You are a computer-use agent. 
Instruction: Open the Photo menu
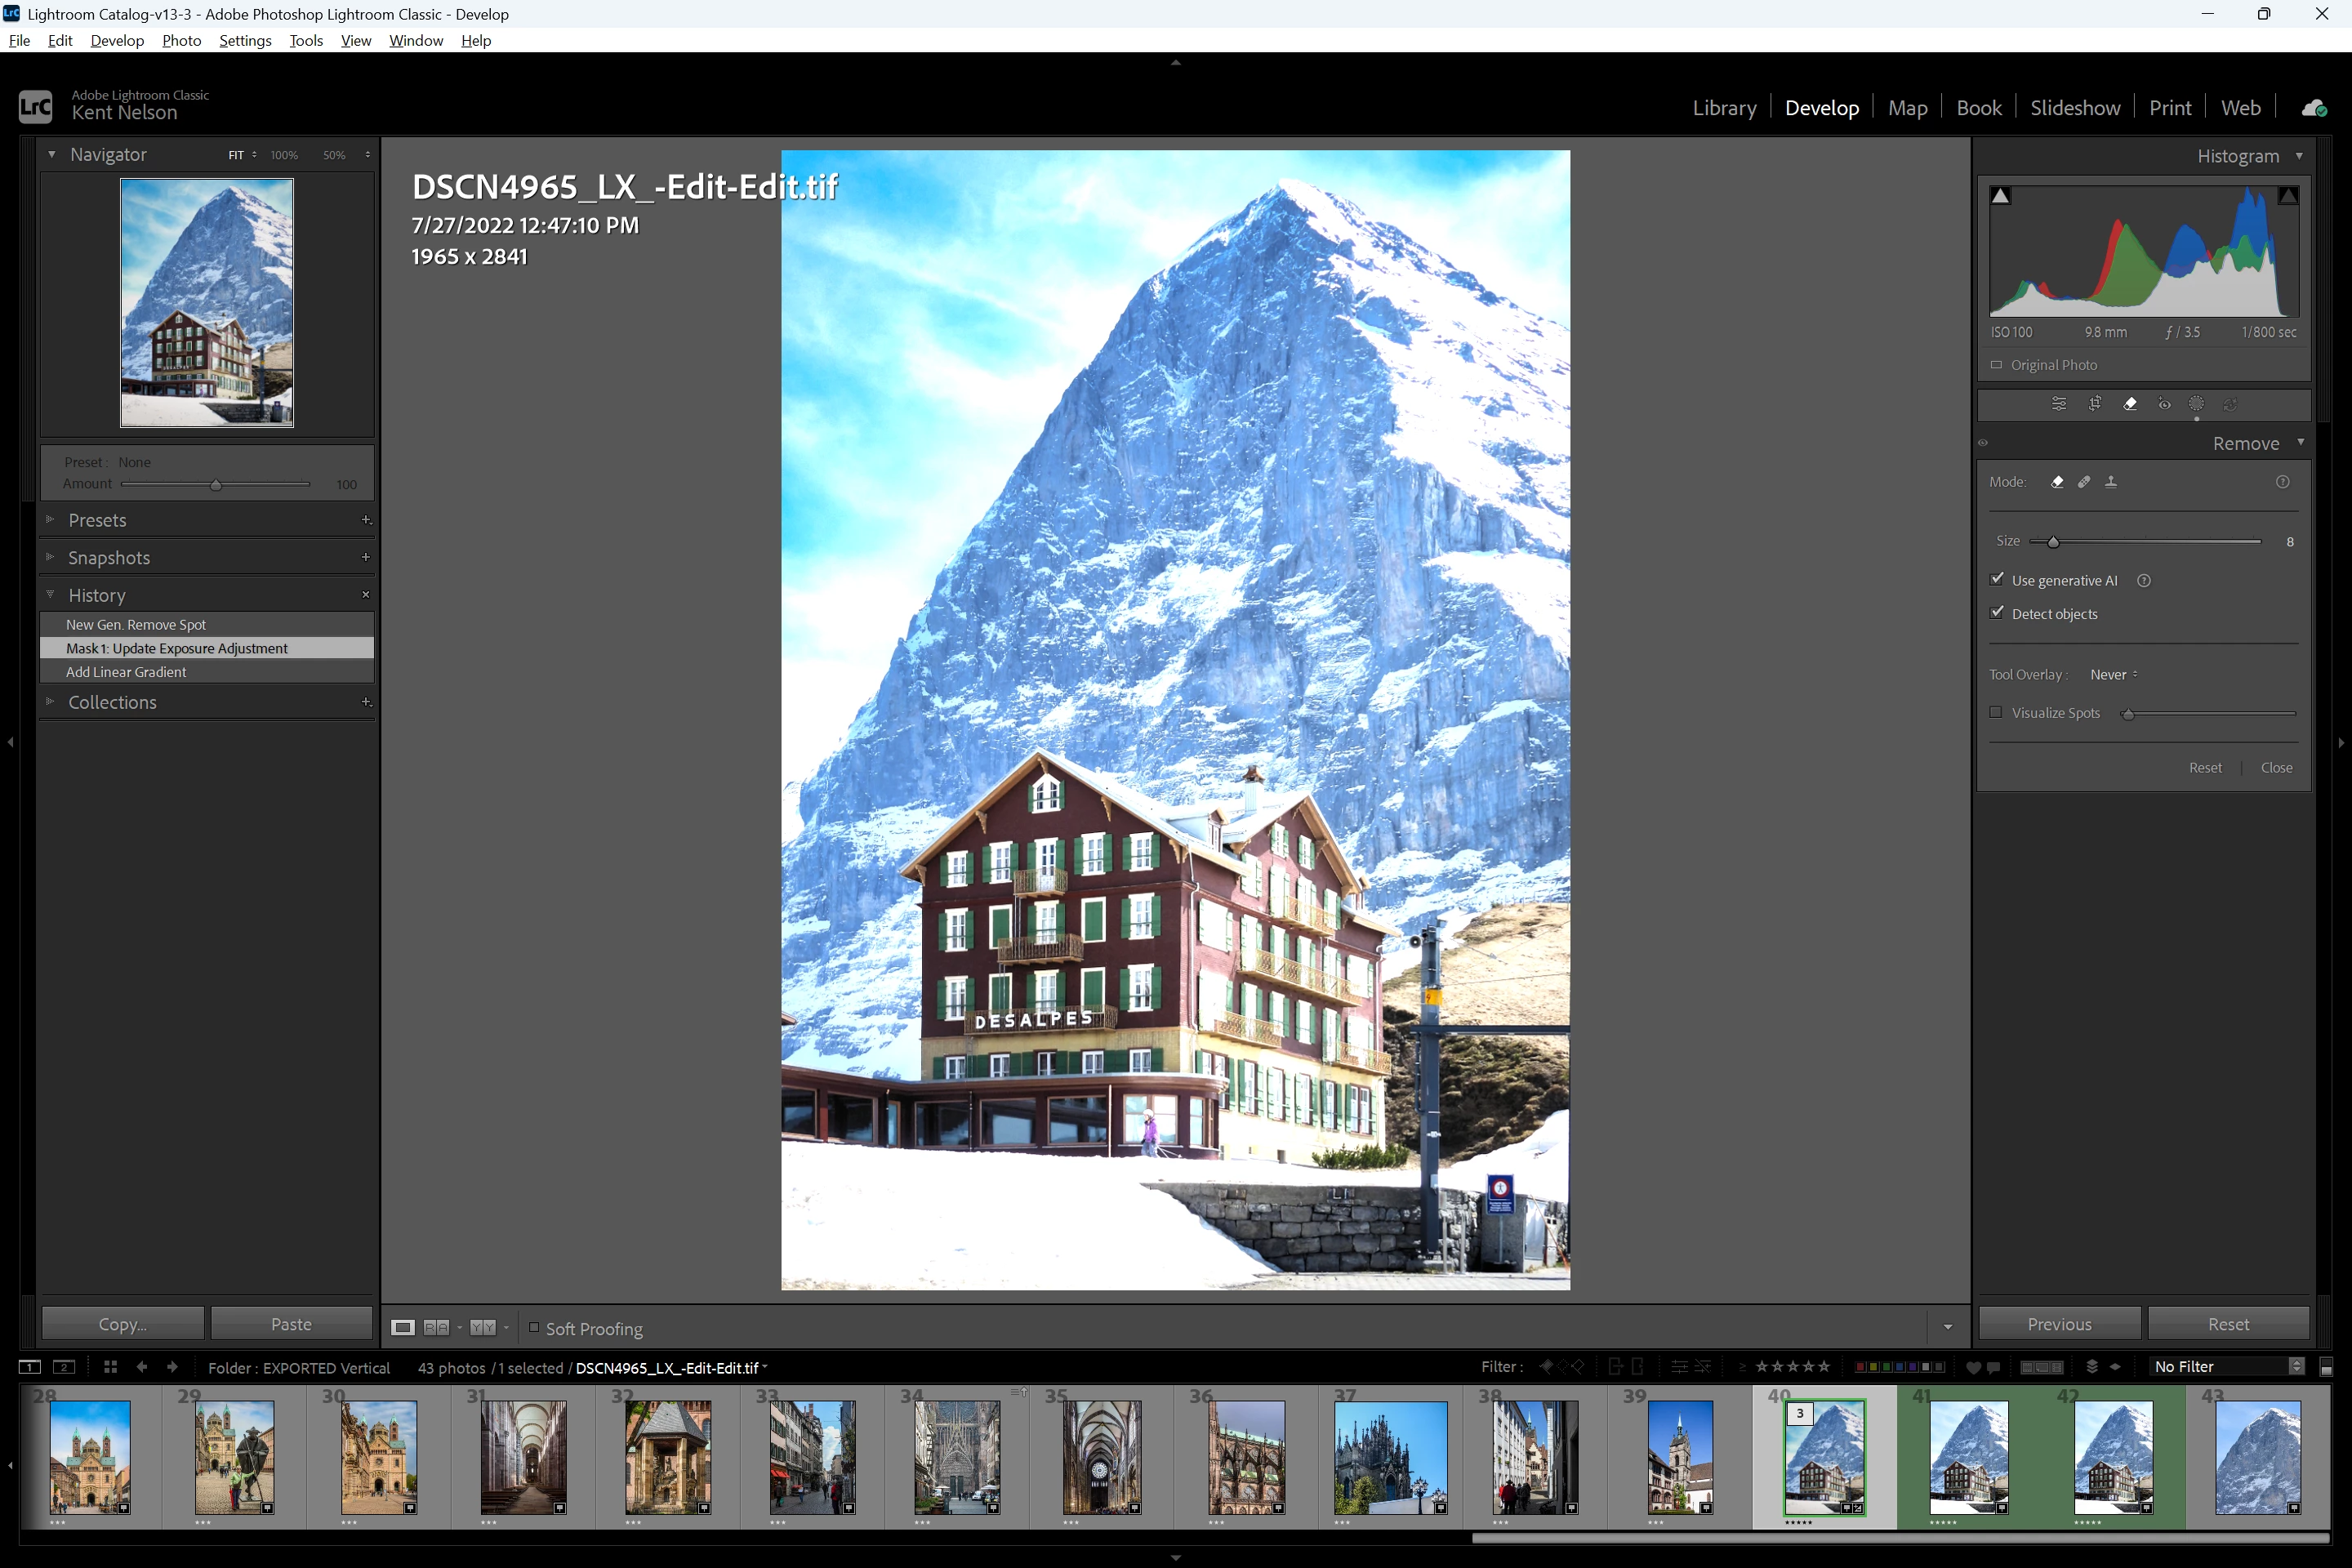pos(181,40)
